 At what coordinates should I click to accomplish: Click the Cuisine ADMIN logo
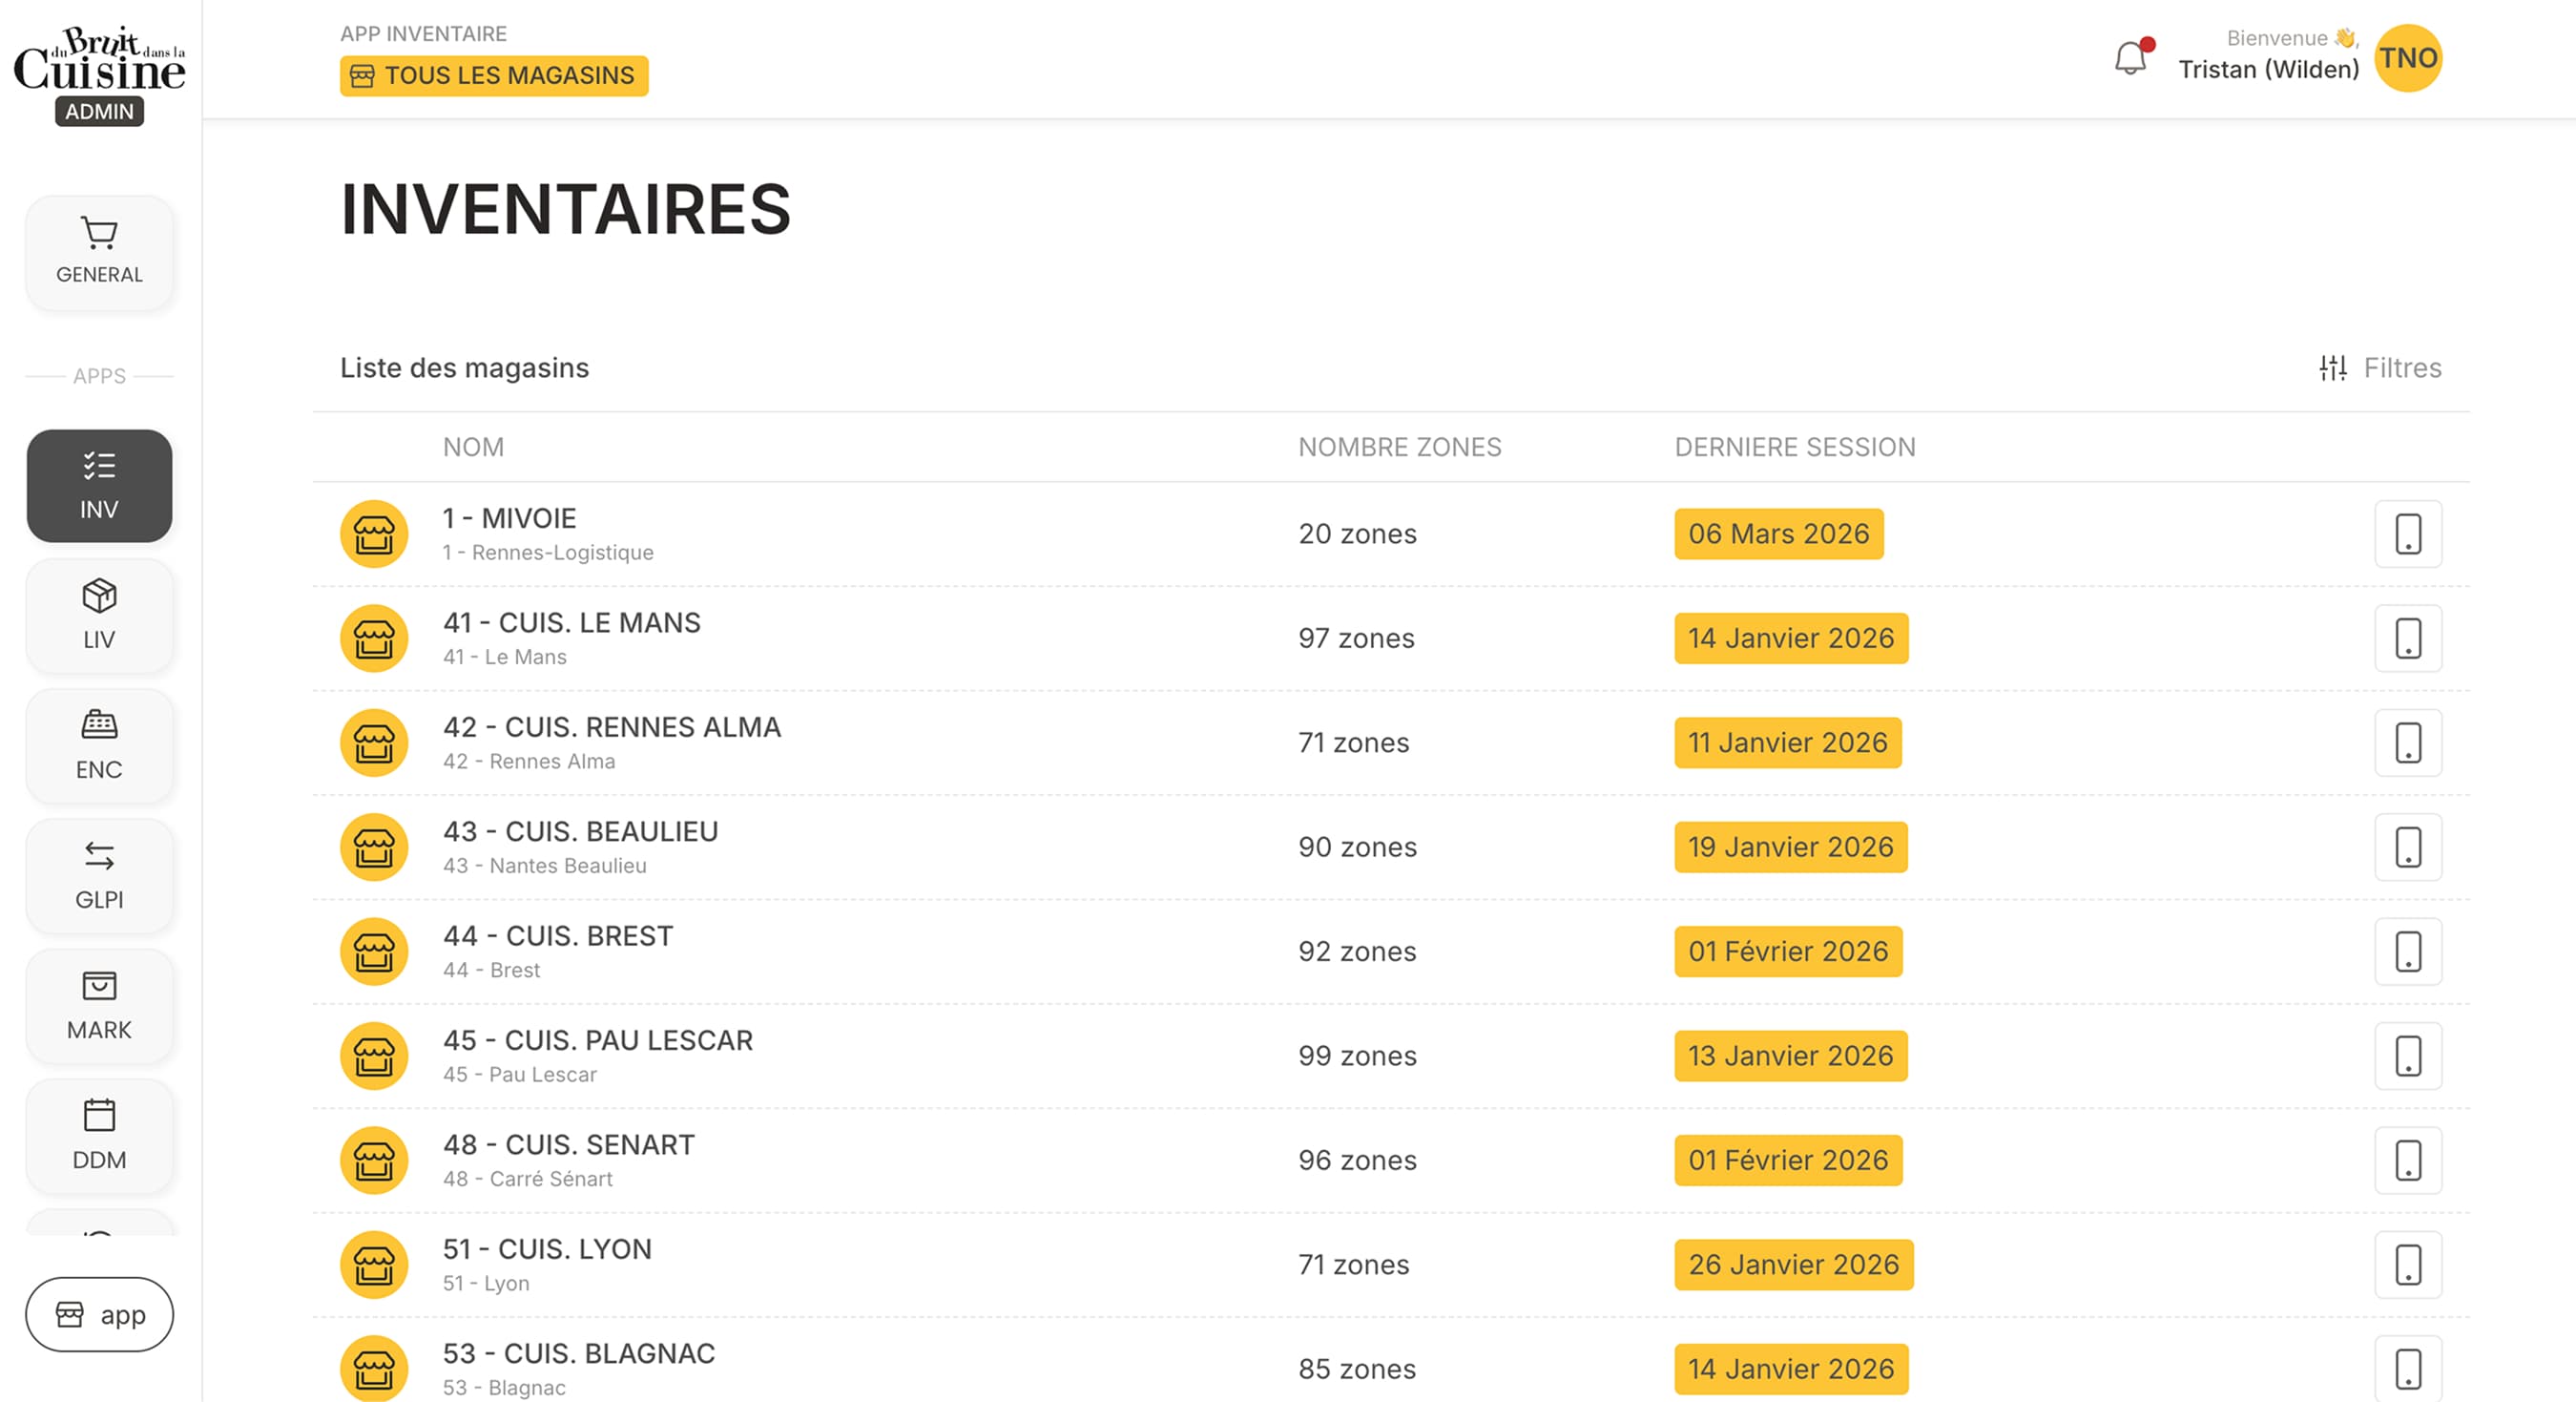point(99,75)
